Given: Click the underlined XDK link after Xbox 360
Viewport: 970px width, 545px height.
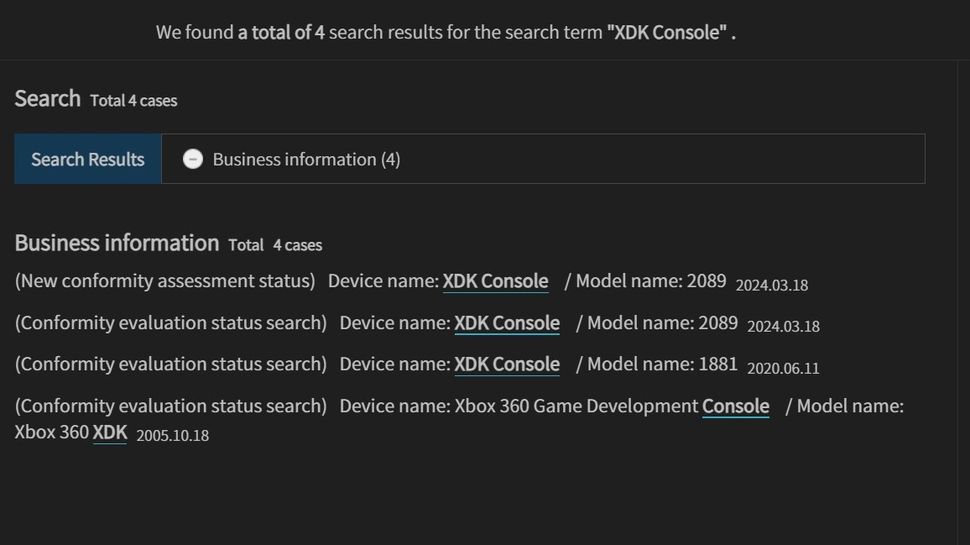Looking at the screenshot, I should 110,433.
